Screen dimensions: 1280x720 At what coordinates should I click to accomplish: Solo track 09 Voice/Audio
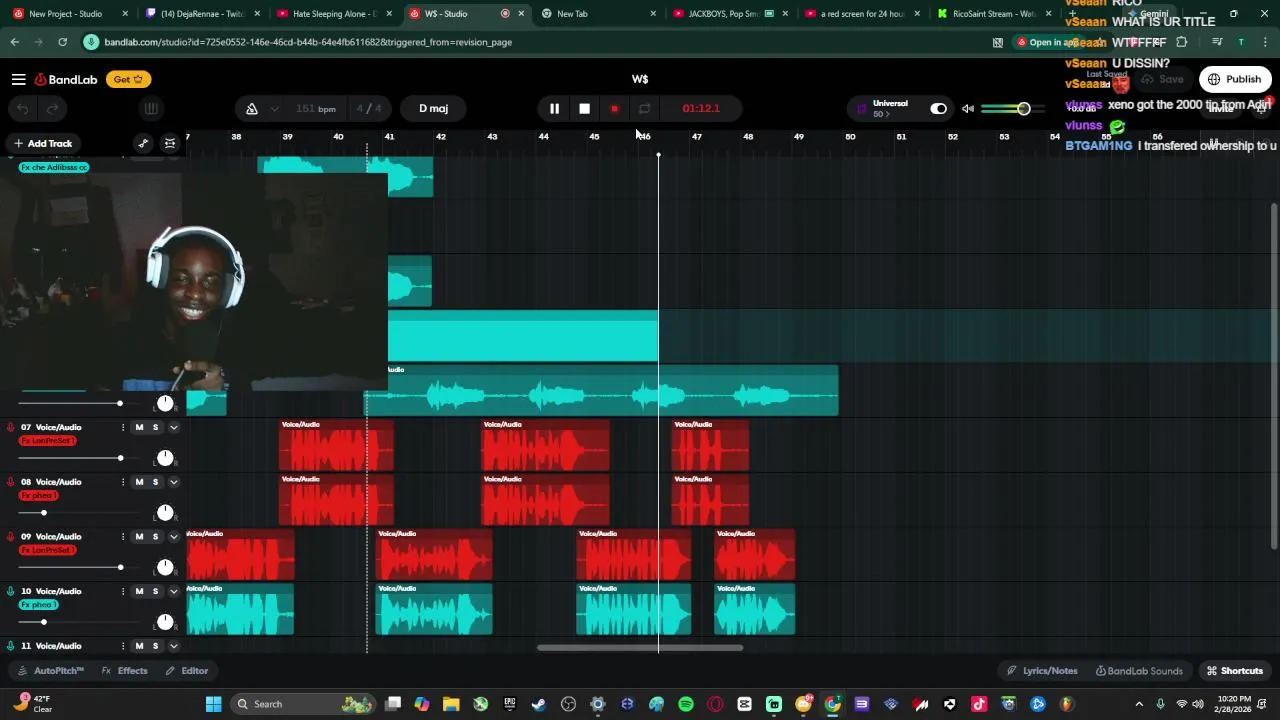pyautogui.click(x=155, y=537)
